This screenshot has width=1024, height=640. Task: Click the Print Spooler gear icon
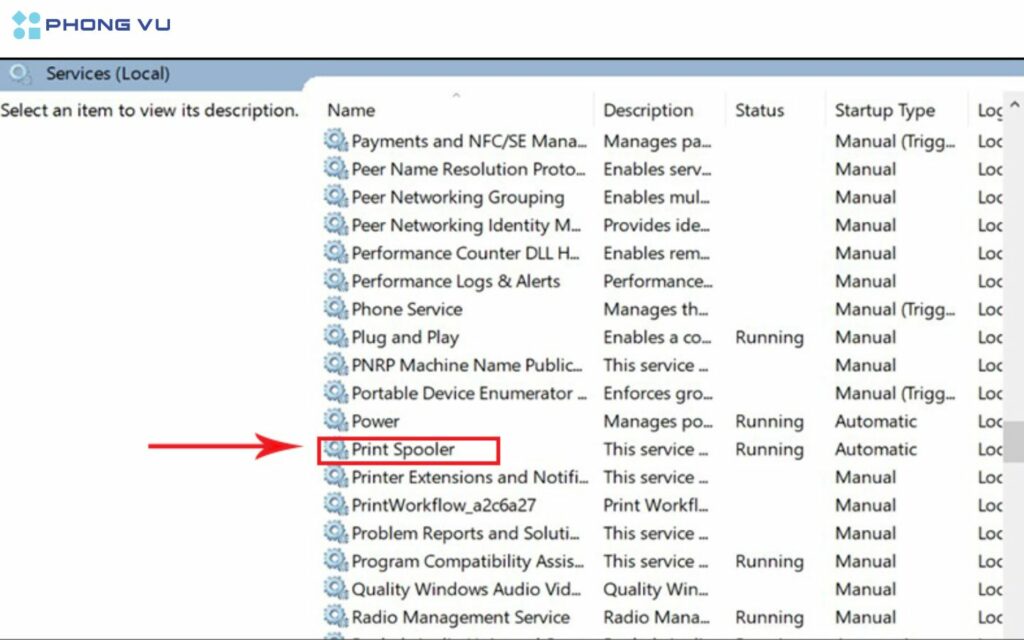click(335, 450)
